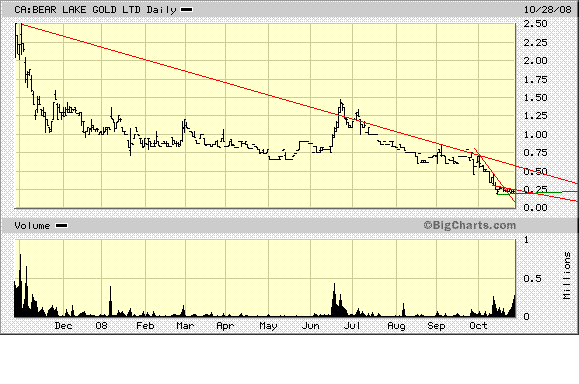Click the Feb month label
579x384 pixels.
click(x=145, y=326)
